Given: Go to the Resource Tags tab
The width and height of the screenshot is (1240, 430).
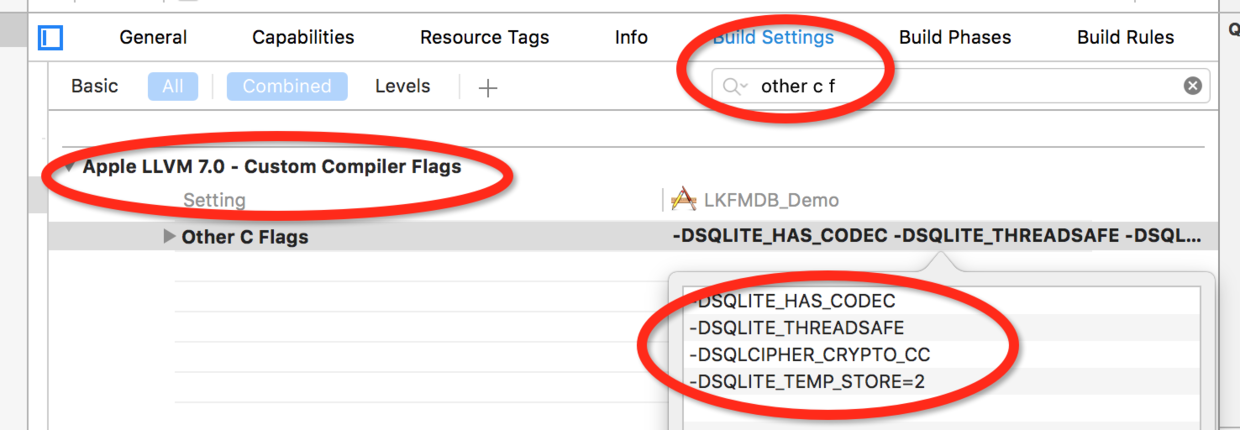Looking at the screenshot, I should (x=484, y=38).
